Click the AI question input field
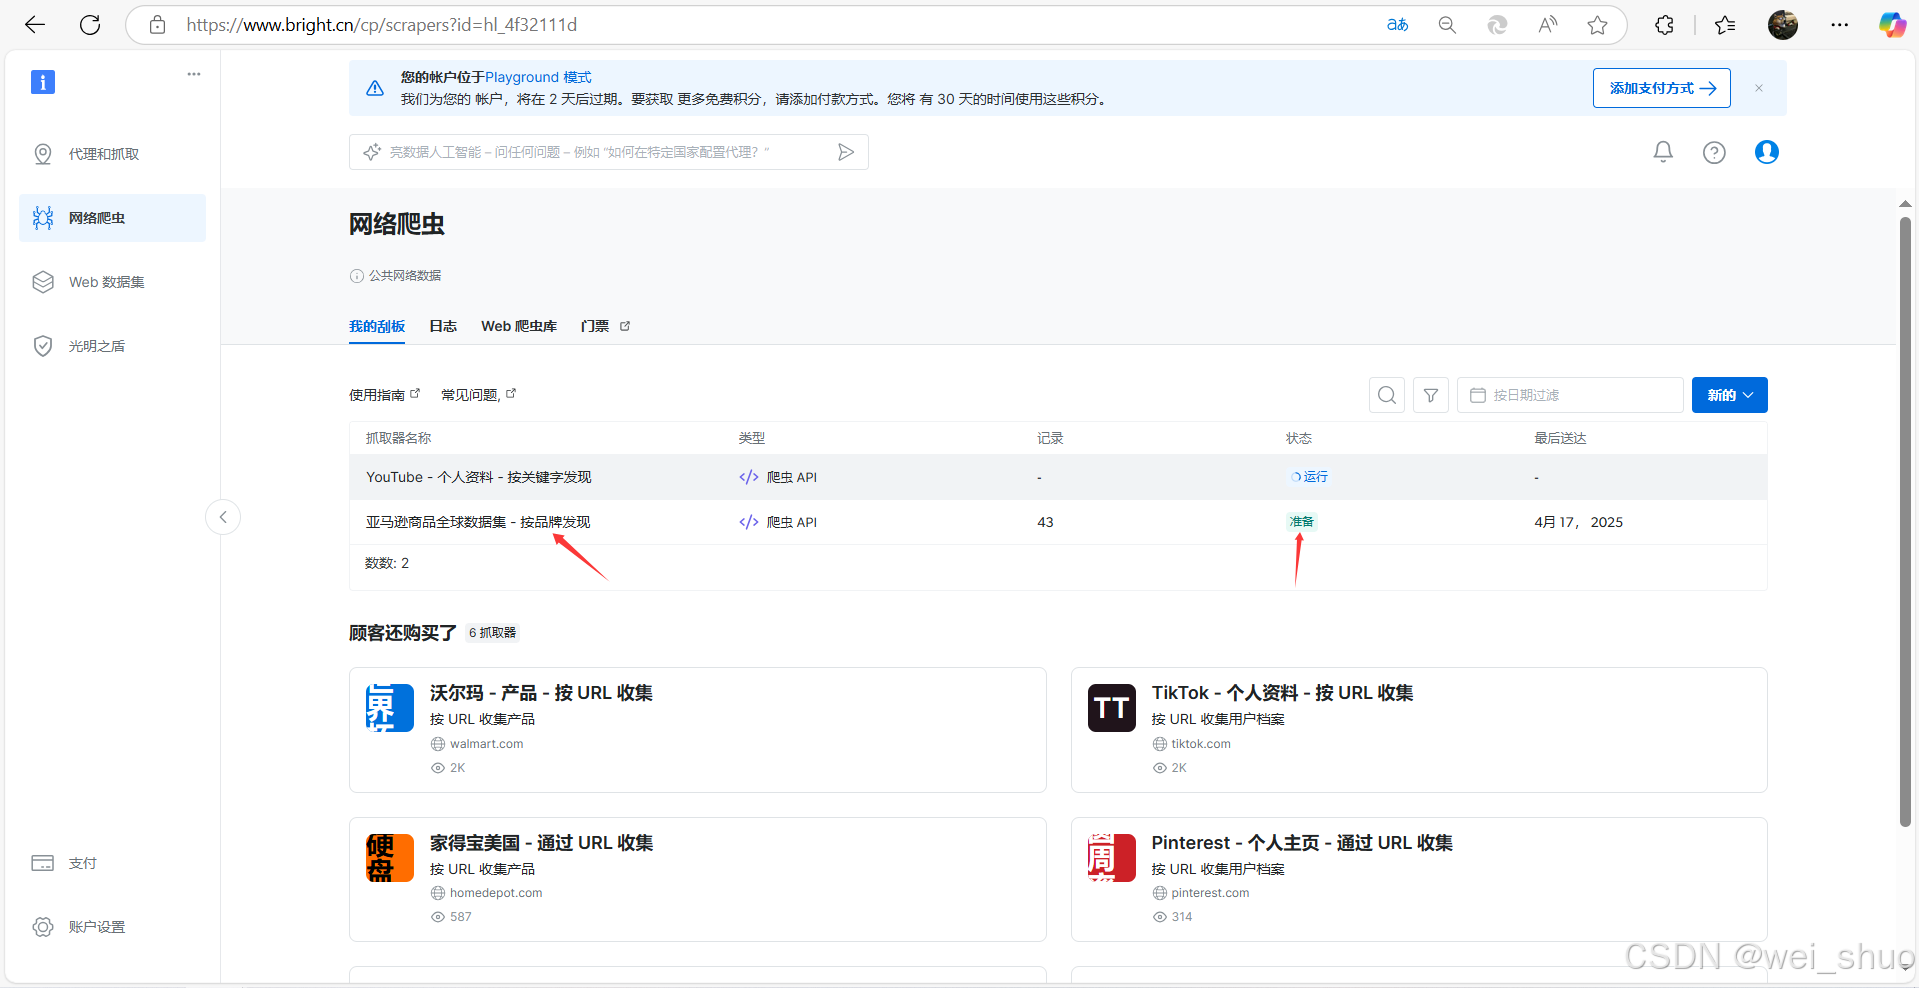 (x=608, y=152)
